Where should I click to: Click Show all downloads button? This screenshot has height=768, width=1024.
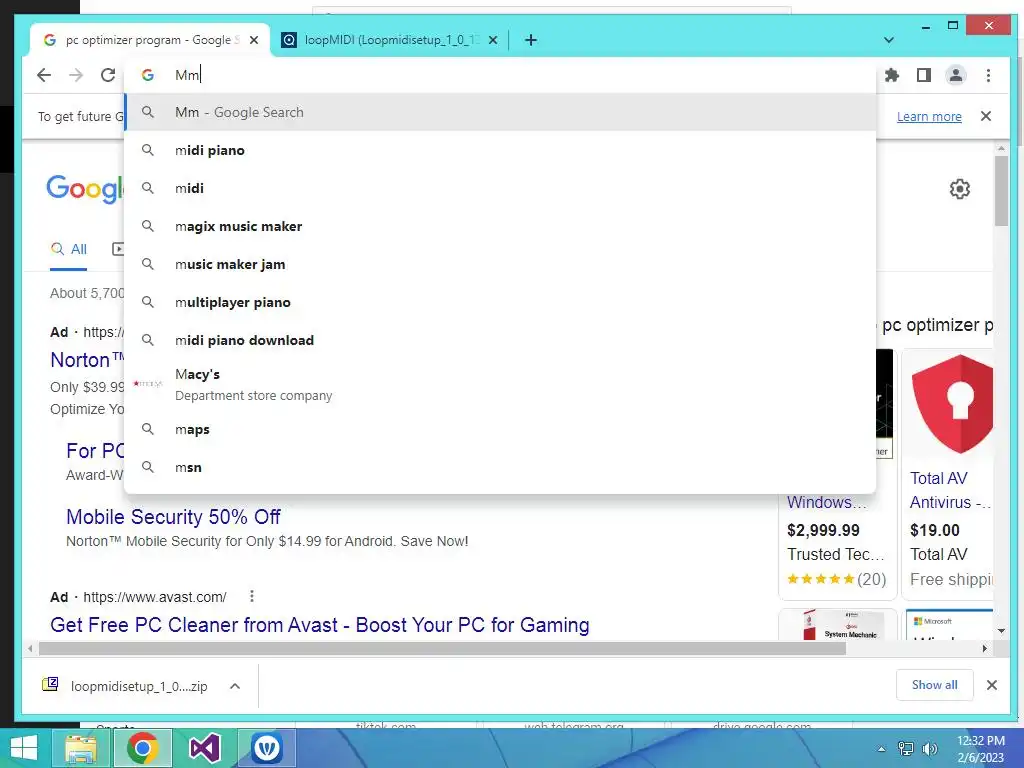coord(935,684)
